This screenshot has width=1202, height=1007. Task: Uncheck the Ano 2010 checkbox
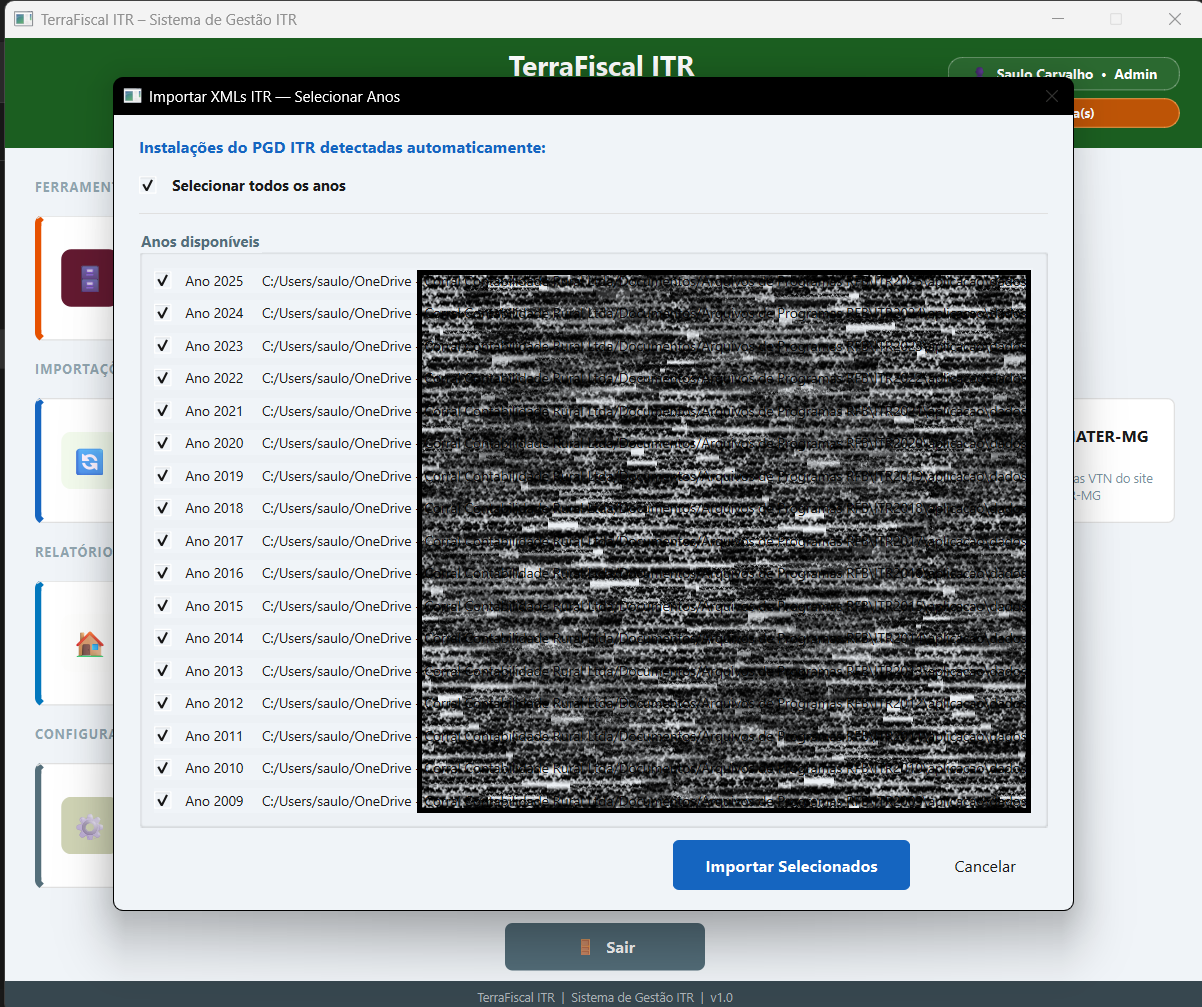coord(163,768)
